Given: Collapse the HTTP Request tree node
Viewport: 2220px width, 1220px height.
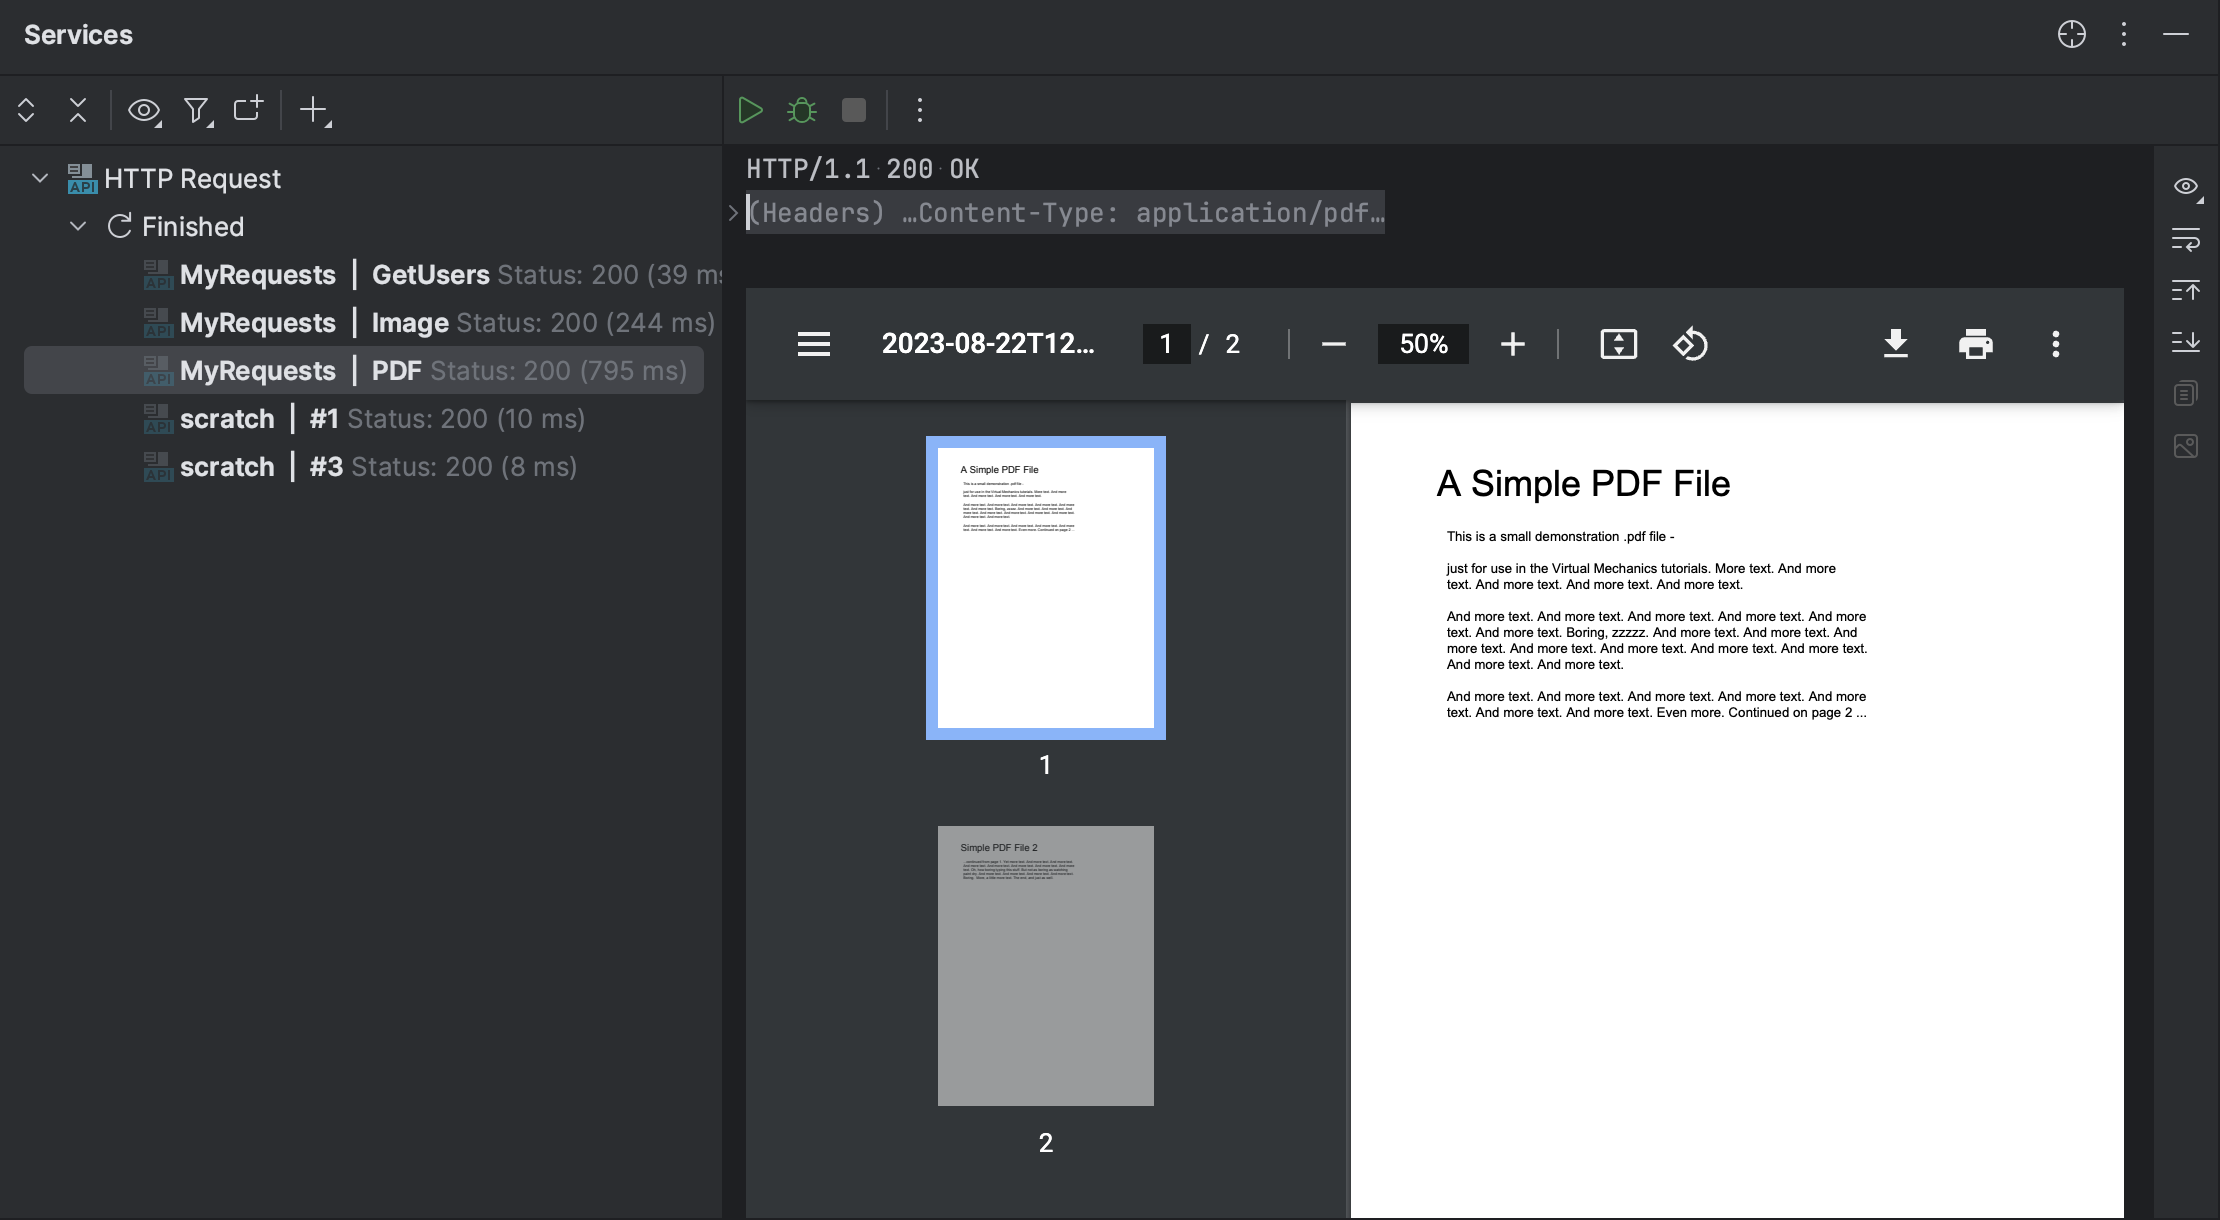Looking at the screenshot, I should [37, 178].
